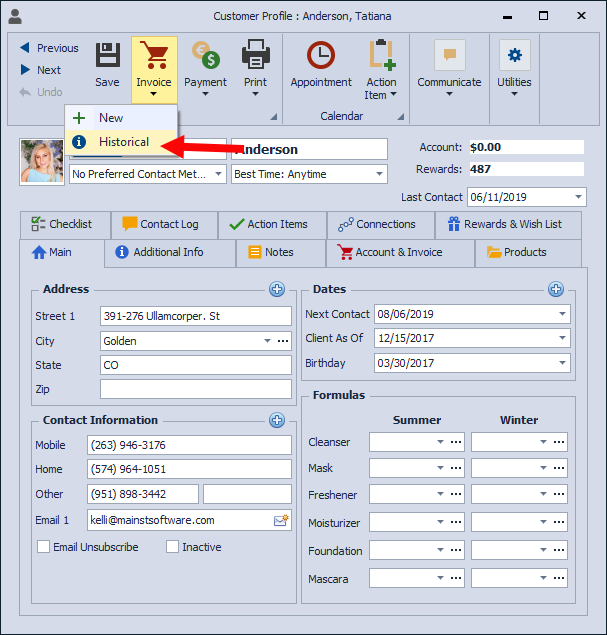Click the Payment coins icon

point(205,55)
